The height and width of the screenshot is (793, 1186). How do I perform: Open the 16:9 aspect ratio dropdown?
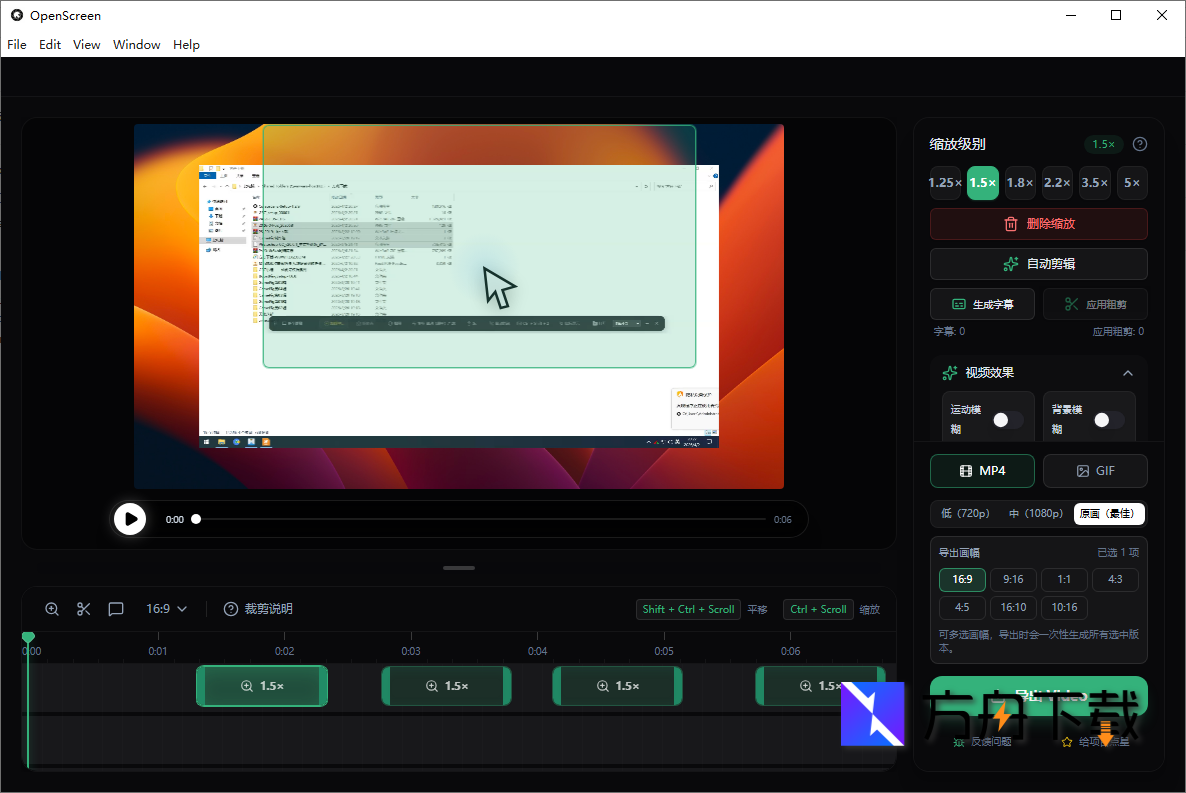click(167, 609)
